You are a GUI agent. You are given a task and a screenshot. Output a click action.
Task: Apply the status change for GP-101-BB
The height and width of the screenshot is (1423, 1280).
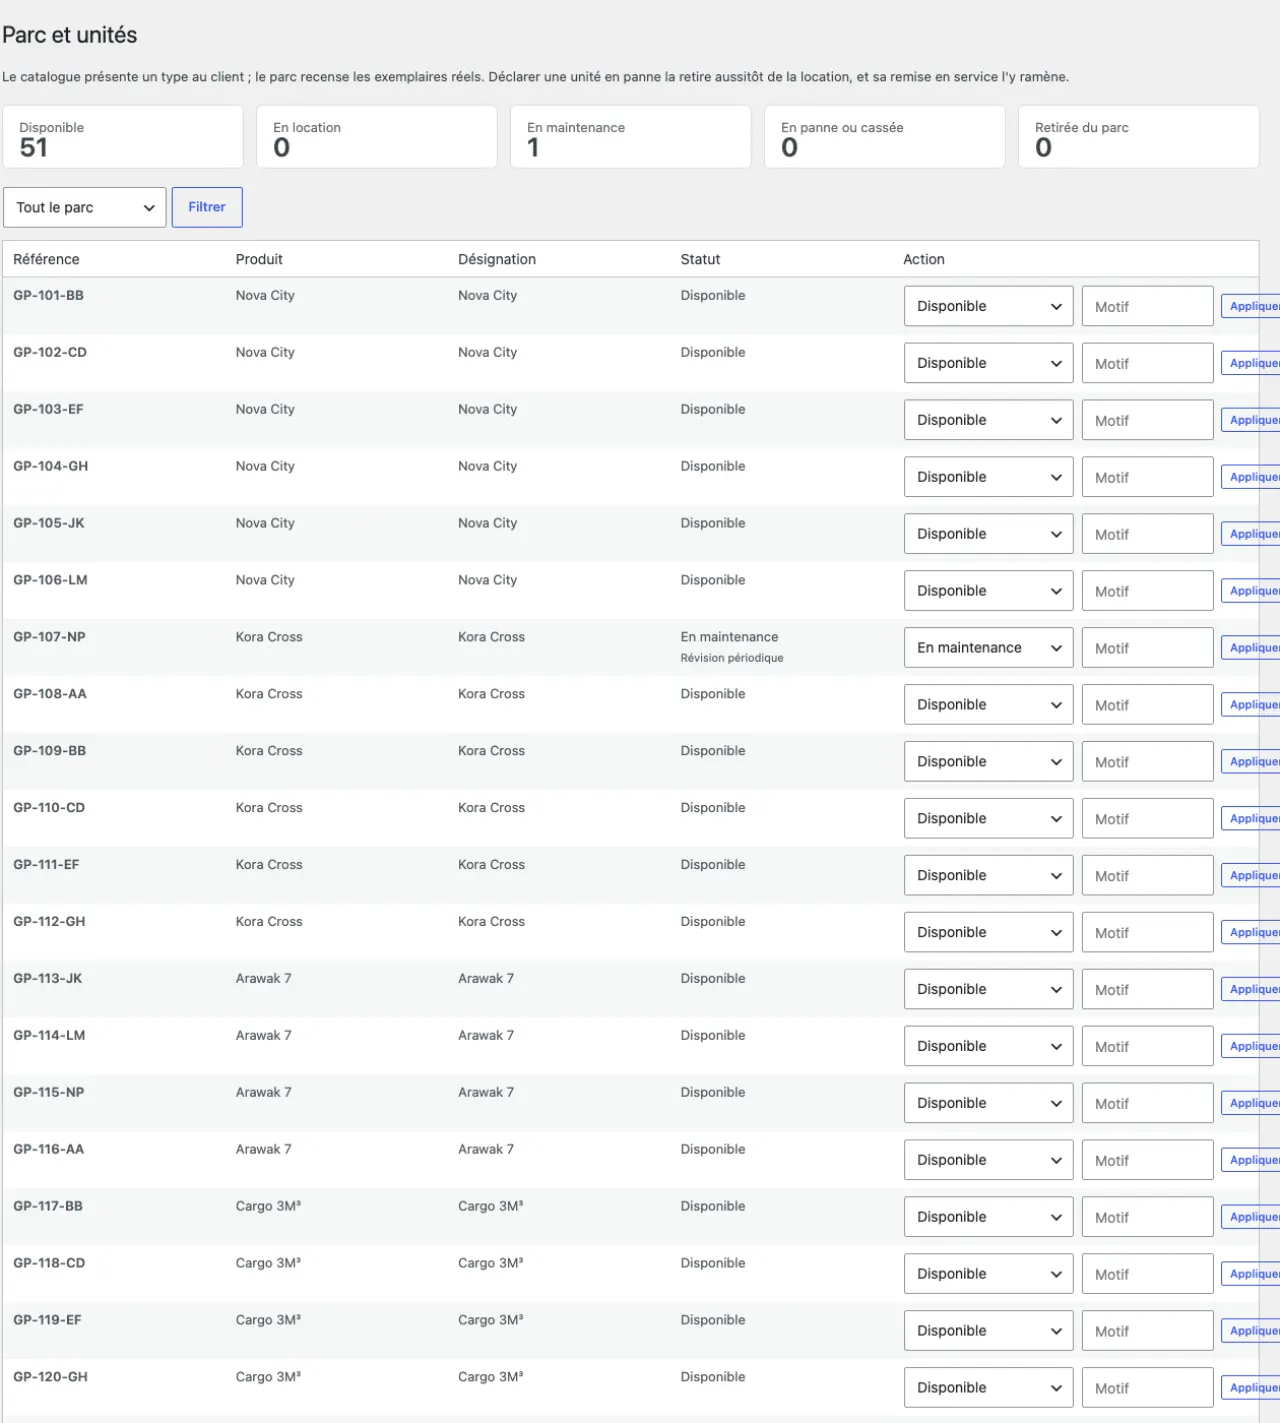pyautogui.click(x=1251, y=306)
